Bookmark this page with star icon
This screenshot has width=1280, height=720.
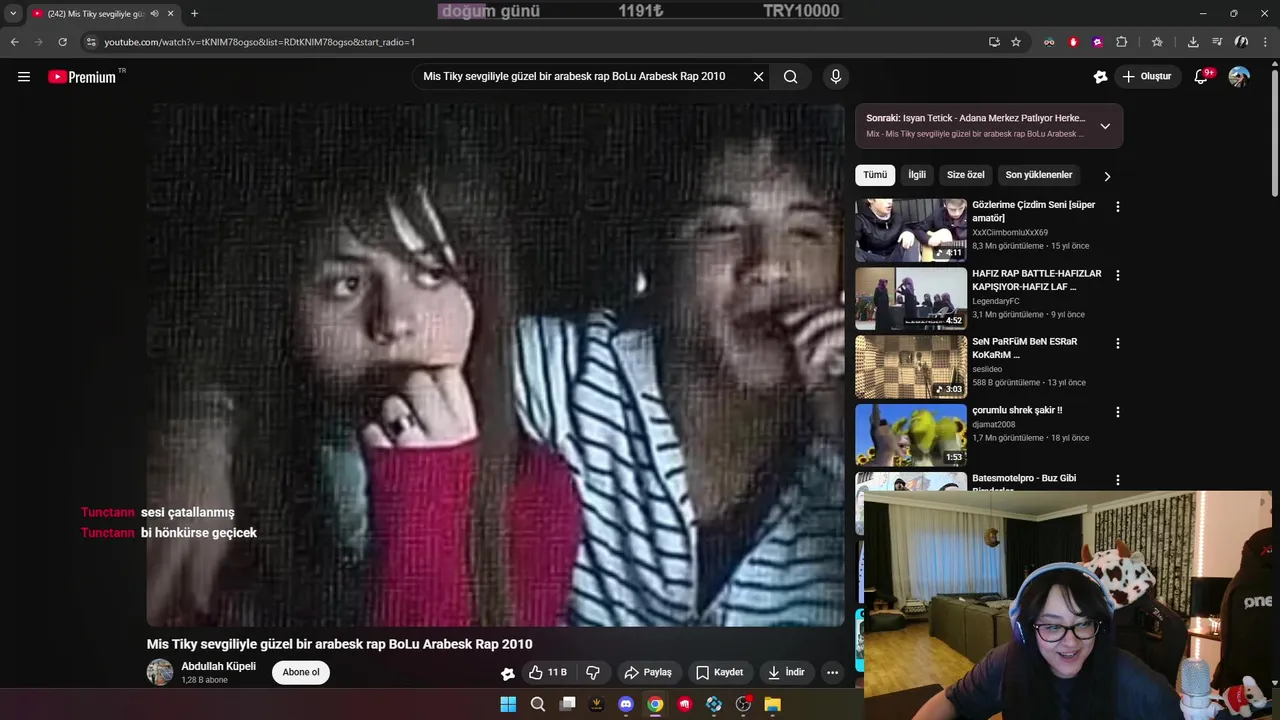1016,42
